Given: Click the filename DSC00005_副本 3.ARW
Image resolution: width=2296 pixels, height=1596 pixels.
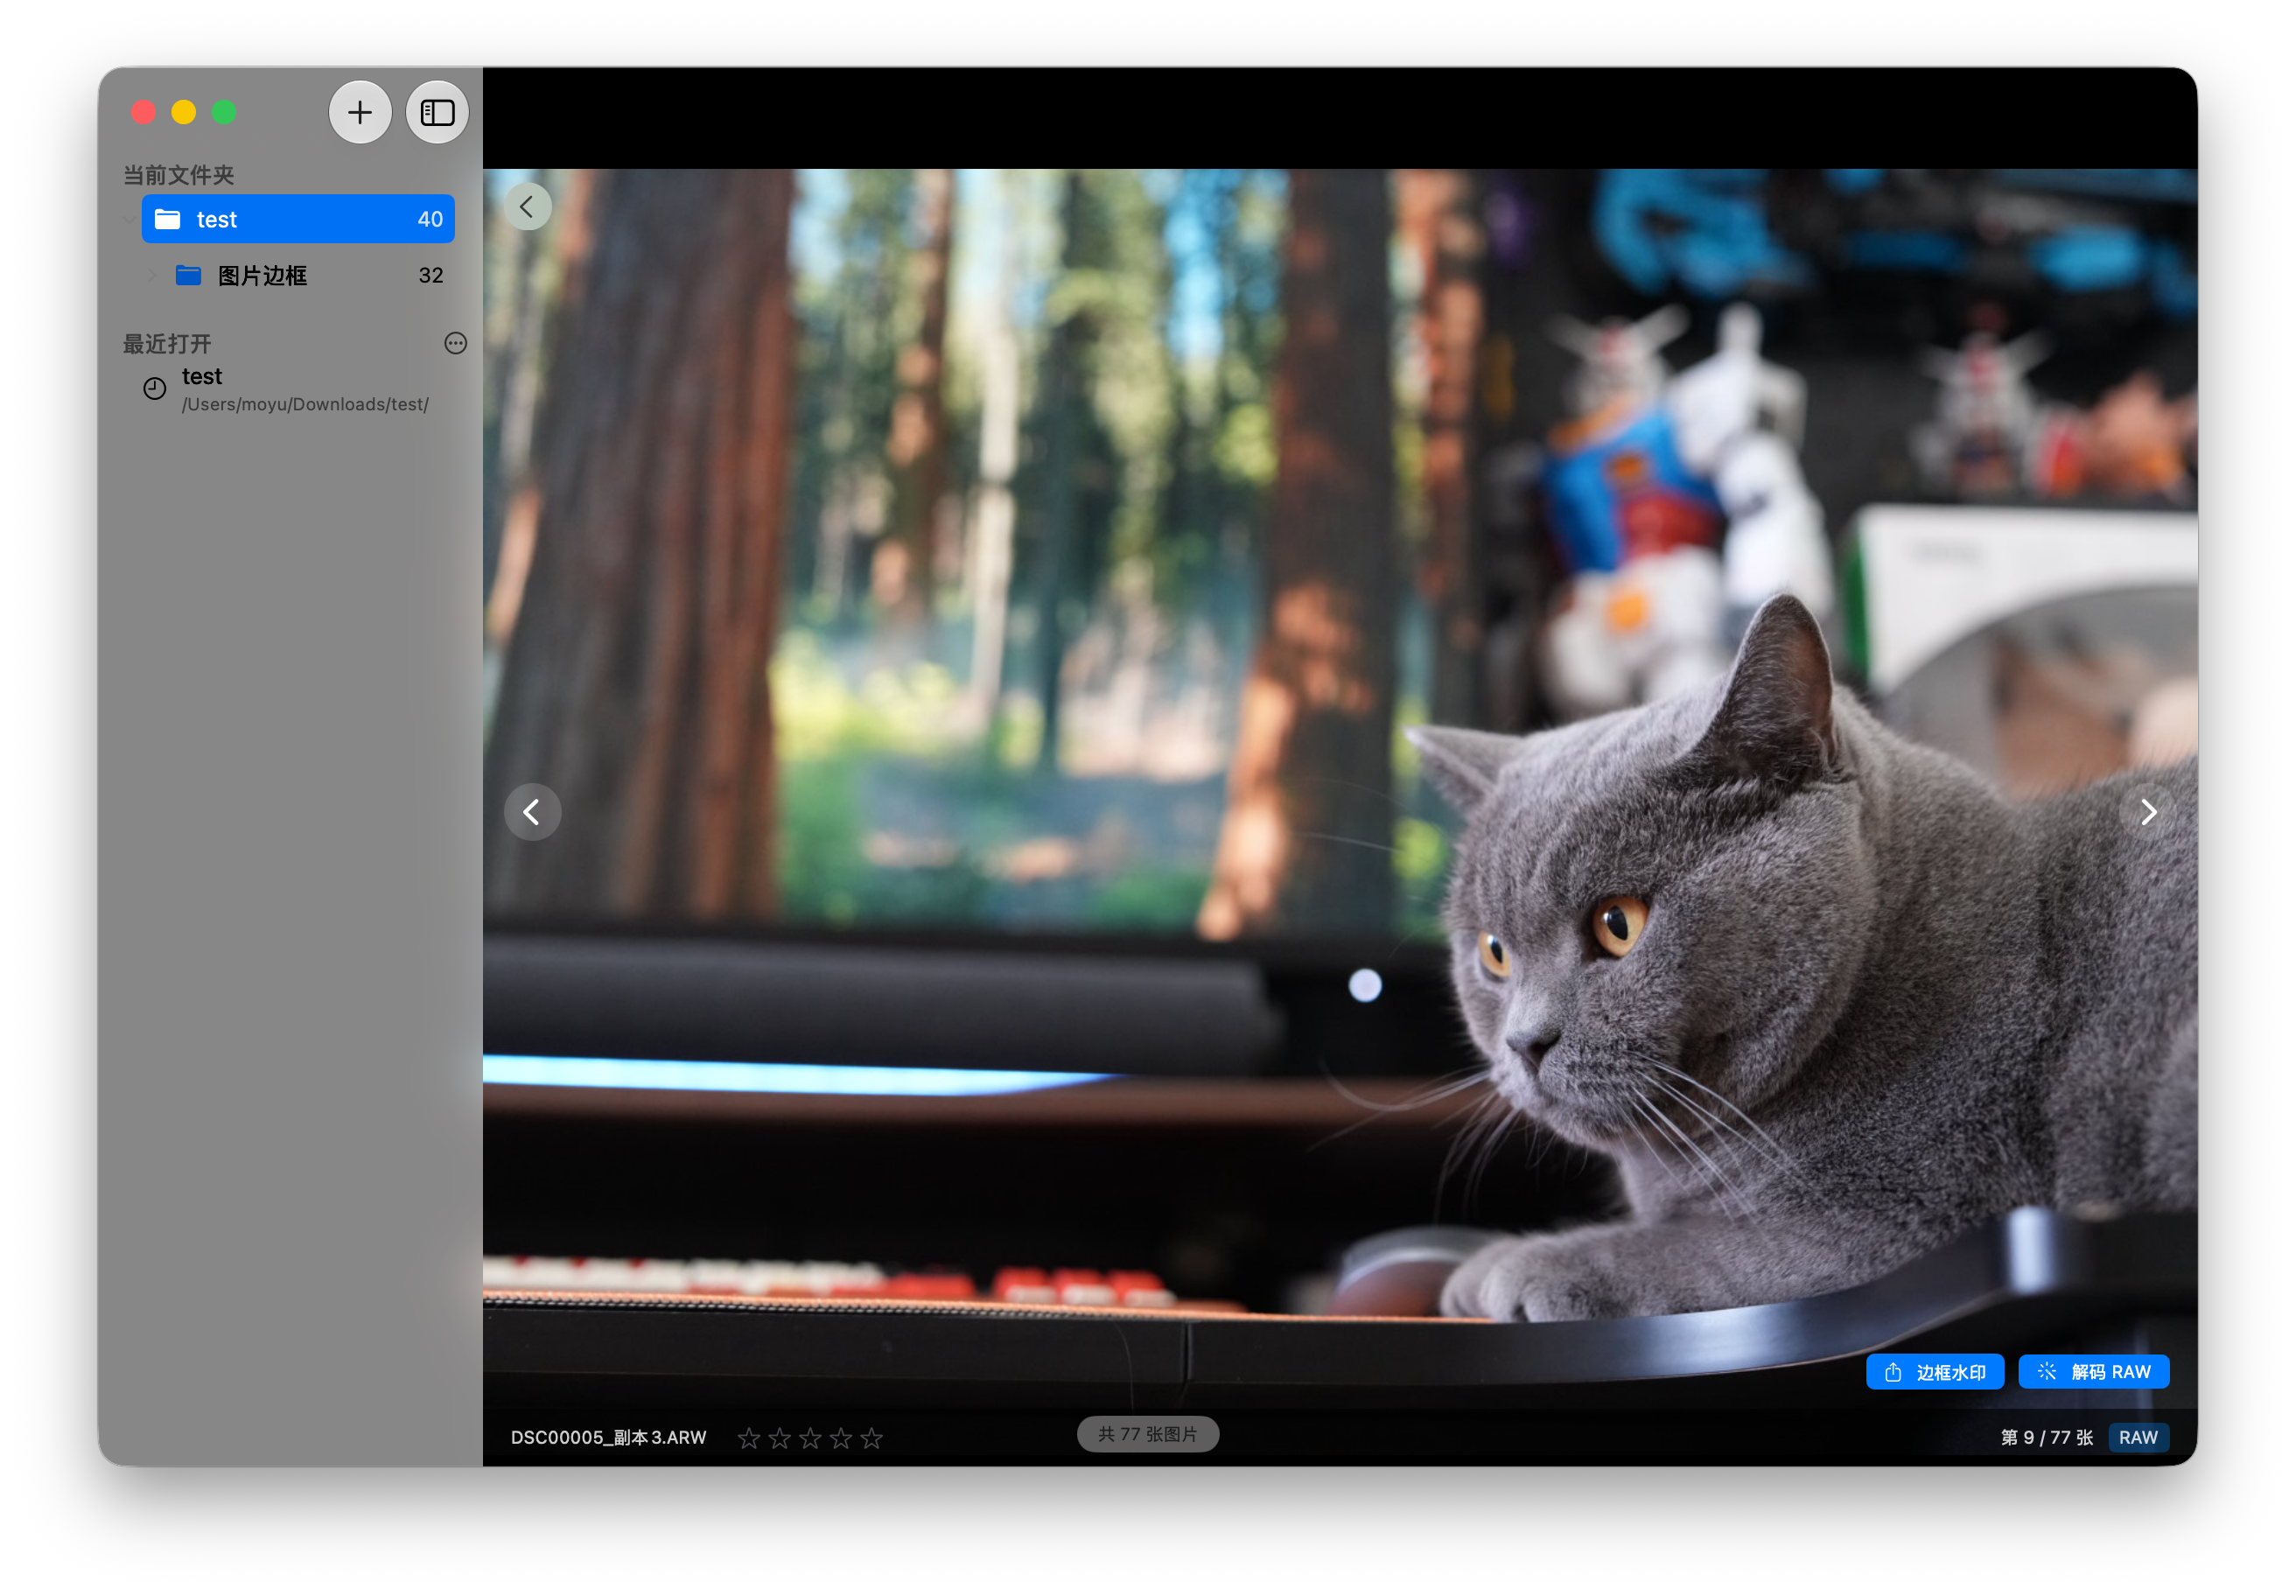Looking at the screenshot, I should pos(608,1437).
